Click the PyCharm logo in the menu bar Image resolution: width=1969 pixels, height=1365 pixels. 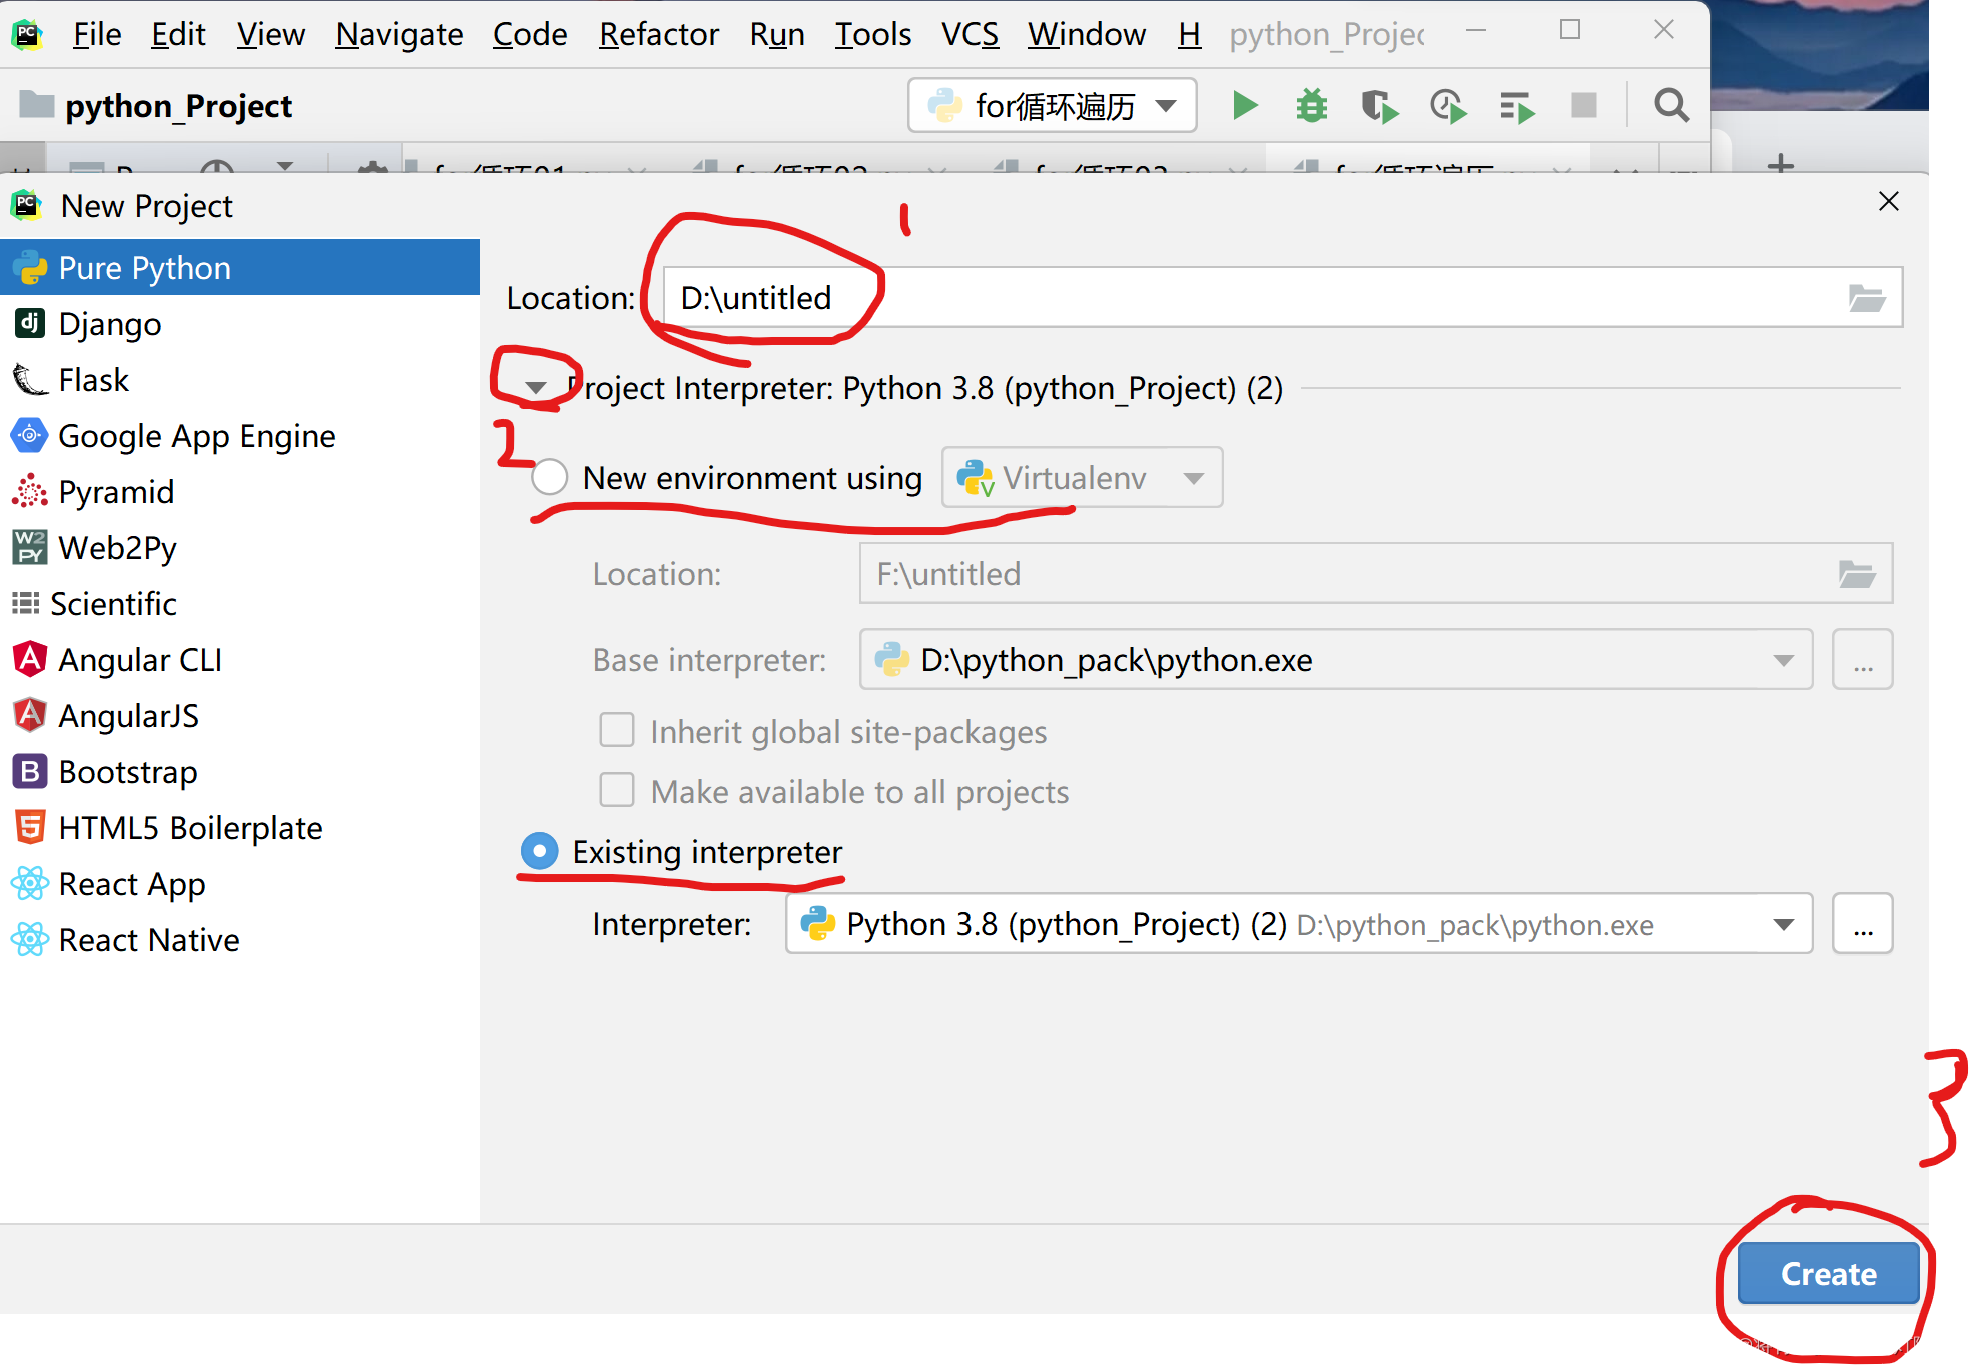click(x=27, y=34)
